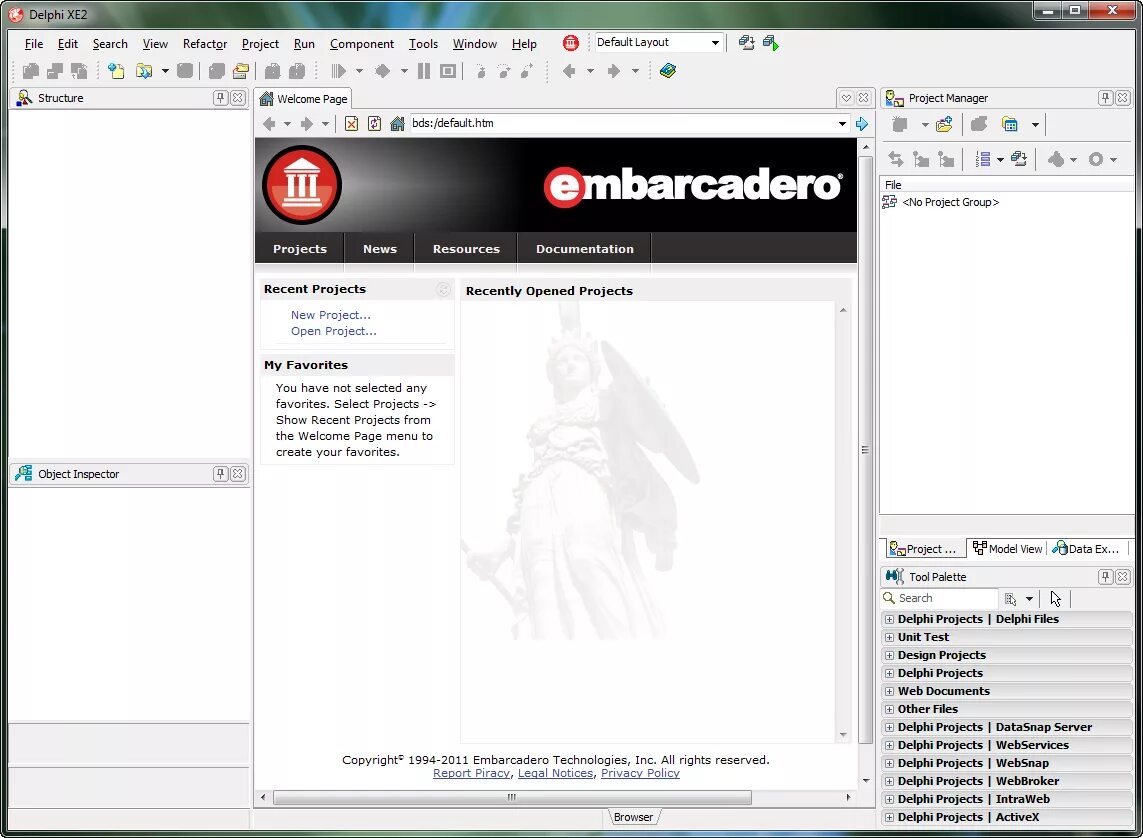Close the Welcome Page tab

point(864,98)
